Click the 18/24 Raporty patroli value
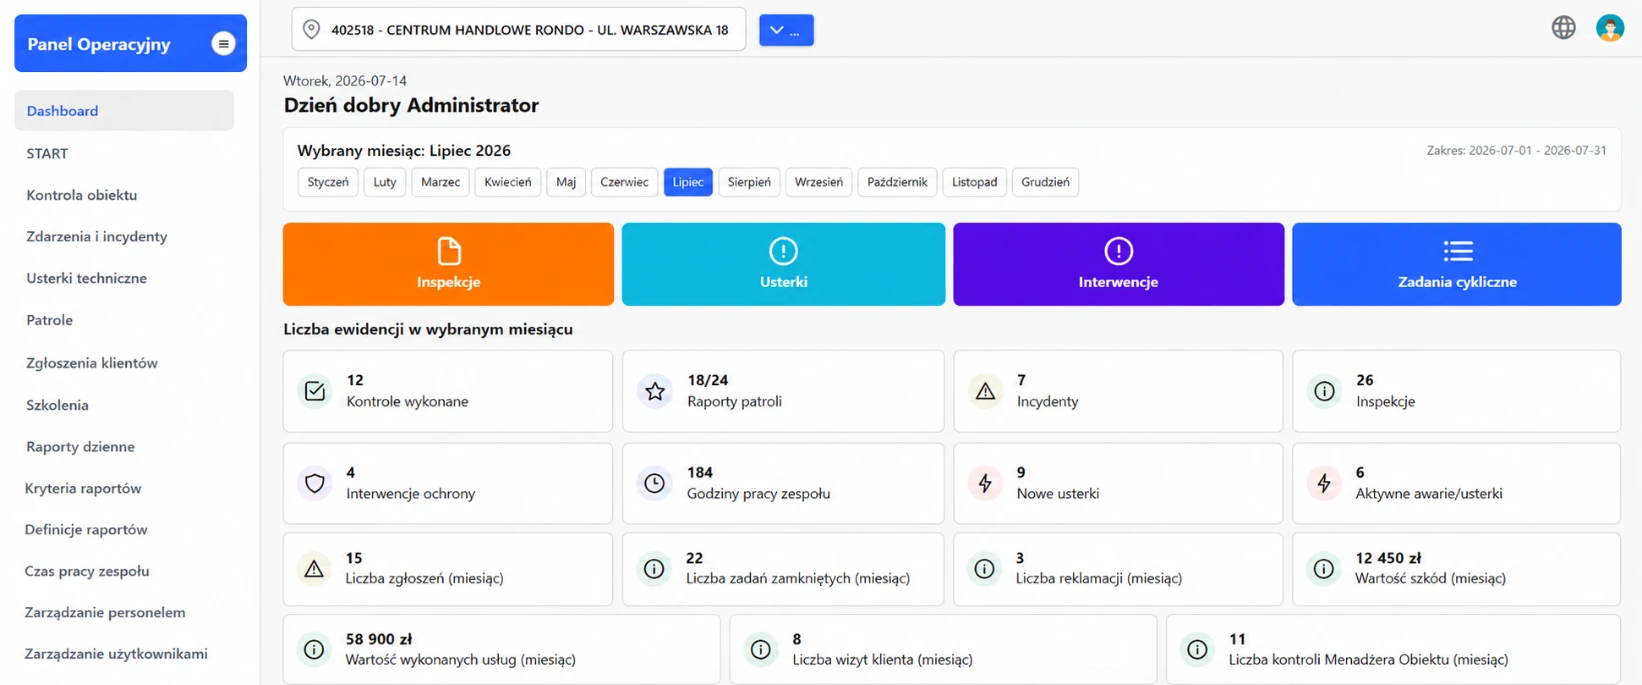 click(x=708, y=380)
